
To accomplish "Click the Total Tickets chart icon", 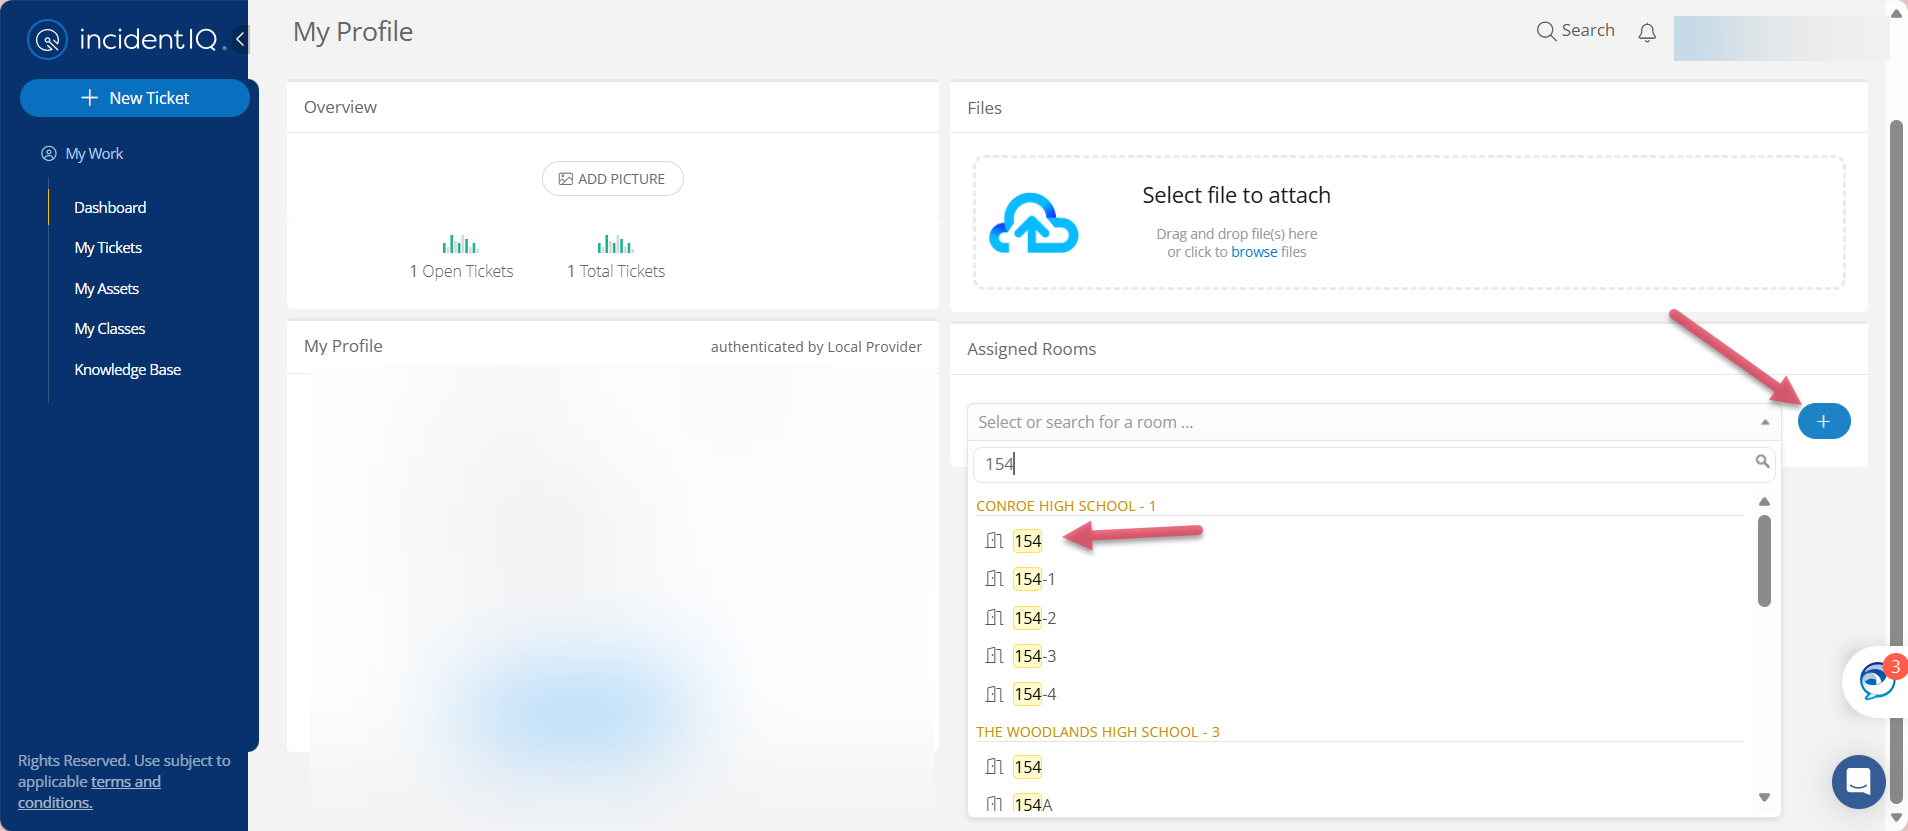I will tap(615, 244).
